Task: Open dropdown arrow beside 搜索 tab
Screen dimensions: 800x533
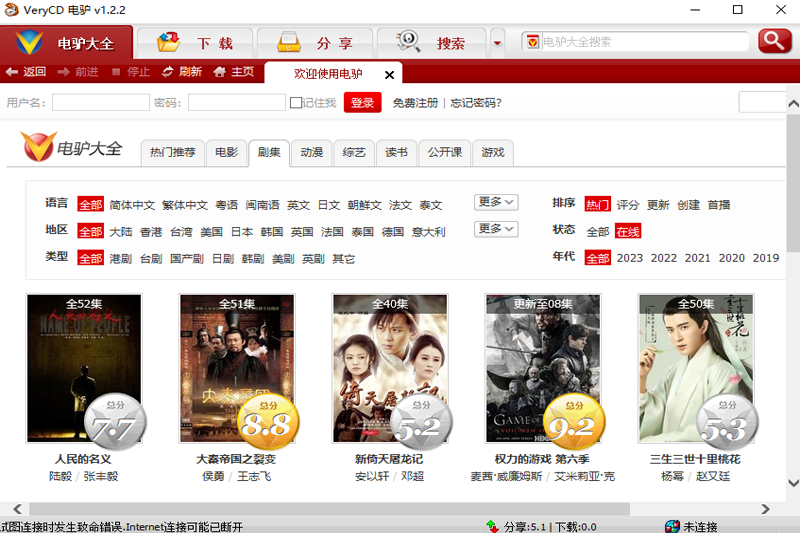Action: 497,43
